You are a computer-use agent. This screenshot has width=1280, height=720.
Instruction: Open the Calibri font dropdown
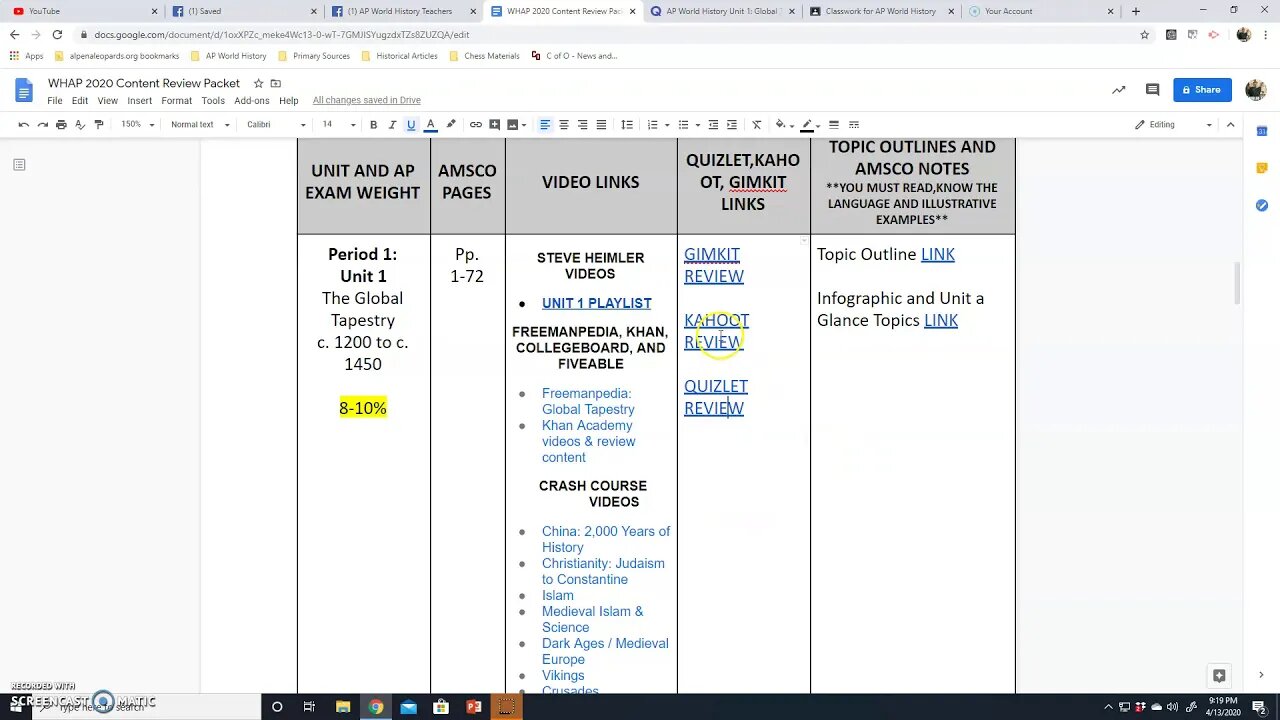coord(276,125)
